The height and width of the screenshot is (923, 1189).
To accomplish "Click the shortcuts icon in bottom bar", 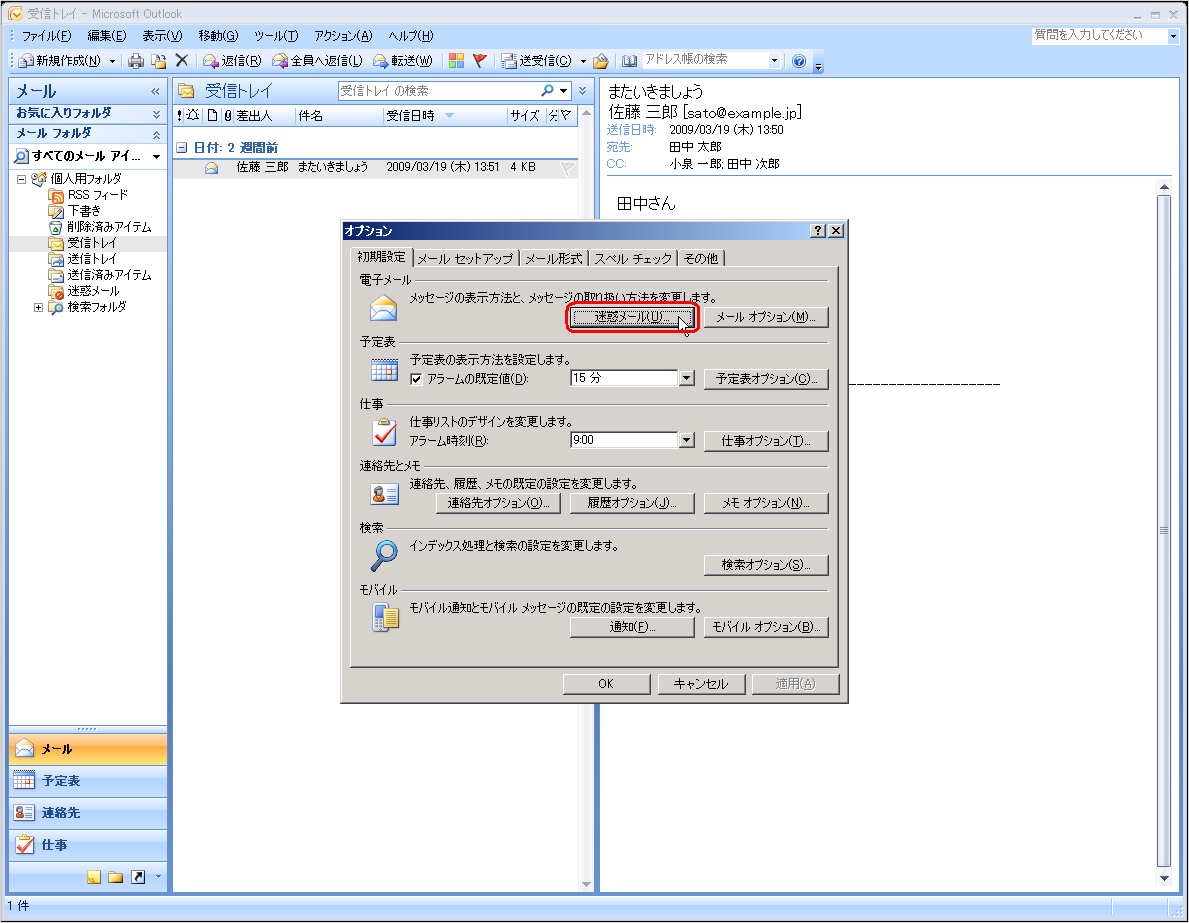I will click(x=138, y=877).
